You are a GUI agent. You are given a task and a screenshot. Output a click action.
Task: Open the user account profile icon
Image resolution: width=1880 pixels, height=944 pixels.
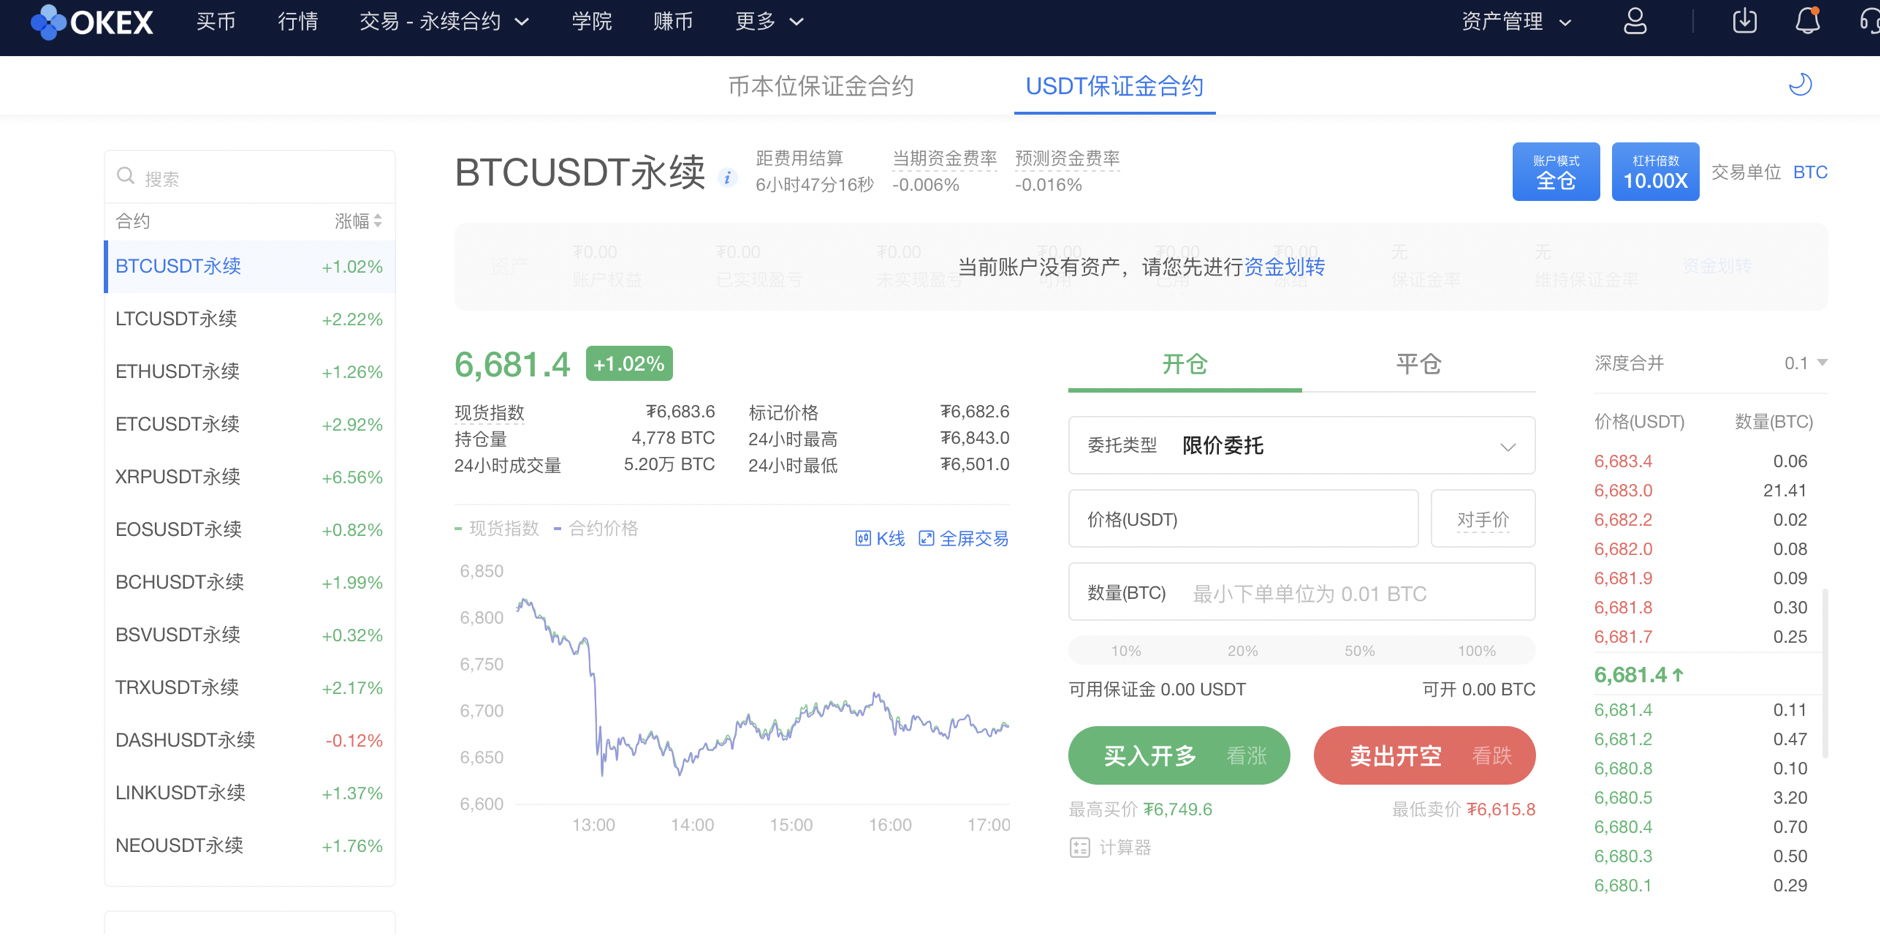[x=1636, y=20]
